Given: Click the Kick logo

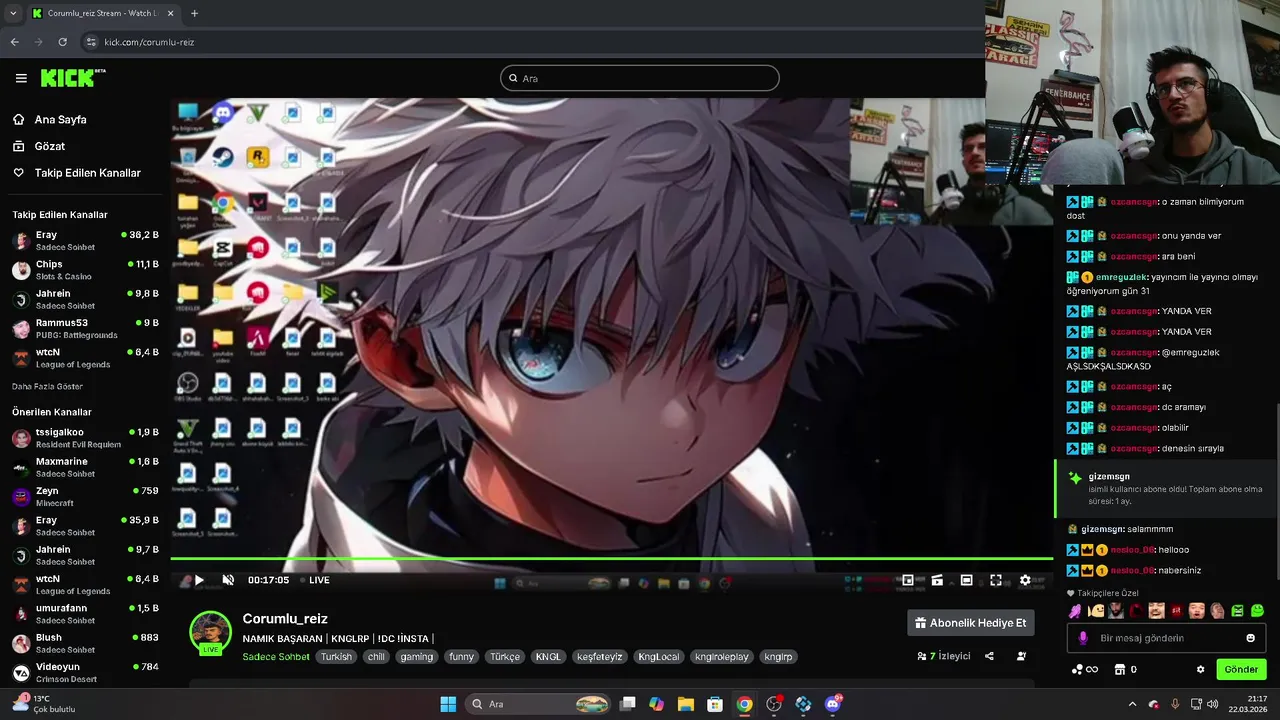Looking at the screenshot, I should pos(72,78).
